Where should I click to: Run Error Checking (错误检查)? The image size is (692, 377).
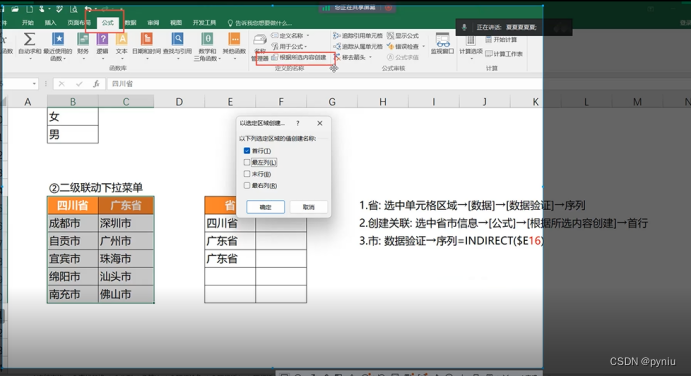(403, 46)
